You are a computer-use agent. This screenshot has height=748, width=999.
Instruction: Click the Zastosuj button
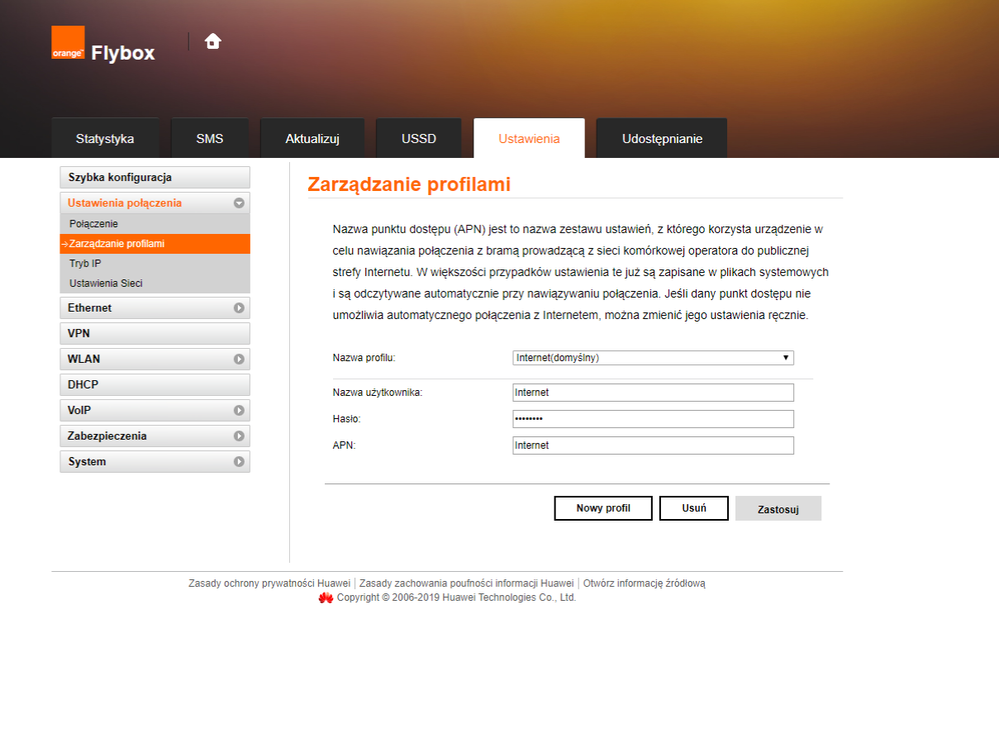[778, 509]
